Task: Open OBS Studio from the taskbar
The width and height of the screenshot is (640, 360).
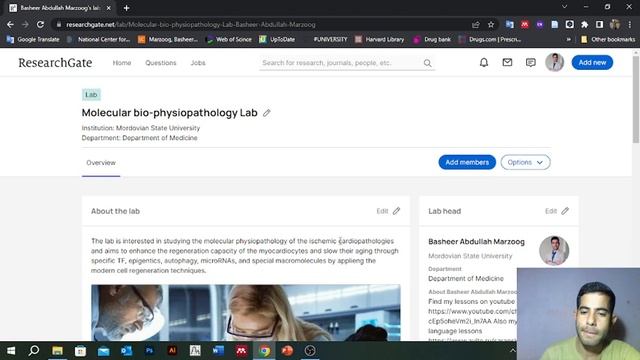Action: [x=310, y=351]
